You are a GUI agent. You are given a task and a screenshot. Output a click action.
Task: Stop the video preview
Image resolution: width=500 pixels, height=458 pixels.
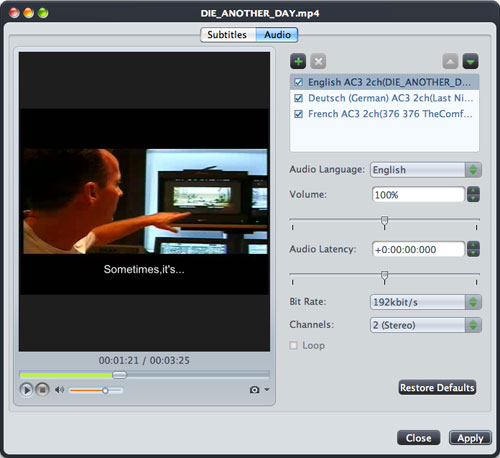(x=42, y=390)
